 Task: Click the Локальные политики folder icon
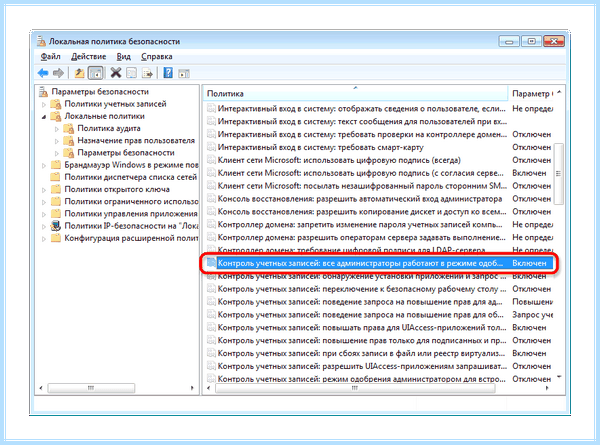coord(56,116)
